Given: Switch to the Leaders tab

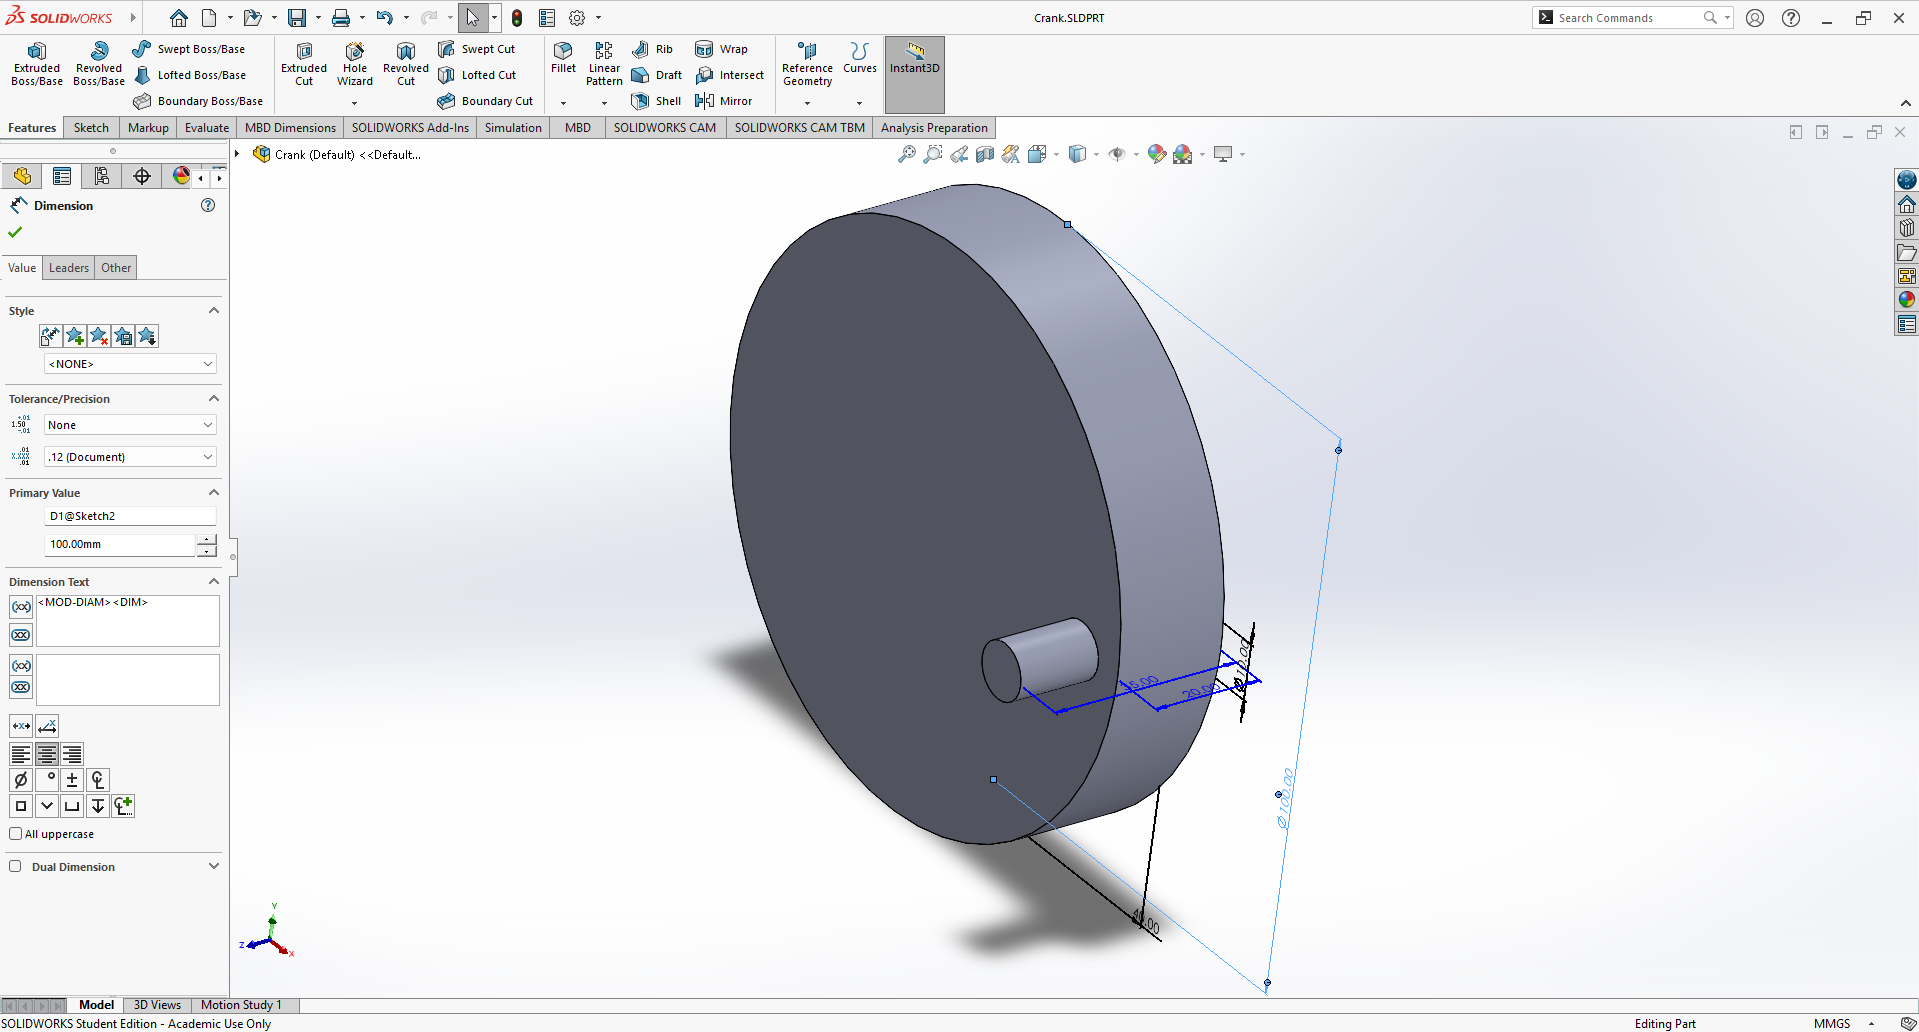Looking at the screenshot, I should [x=69, y=268].
